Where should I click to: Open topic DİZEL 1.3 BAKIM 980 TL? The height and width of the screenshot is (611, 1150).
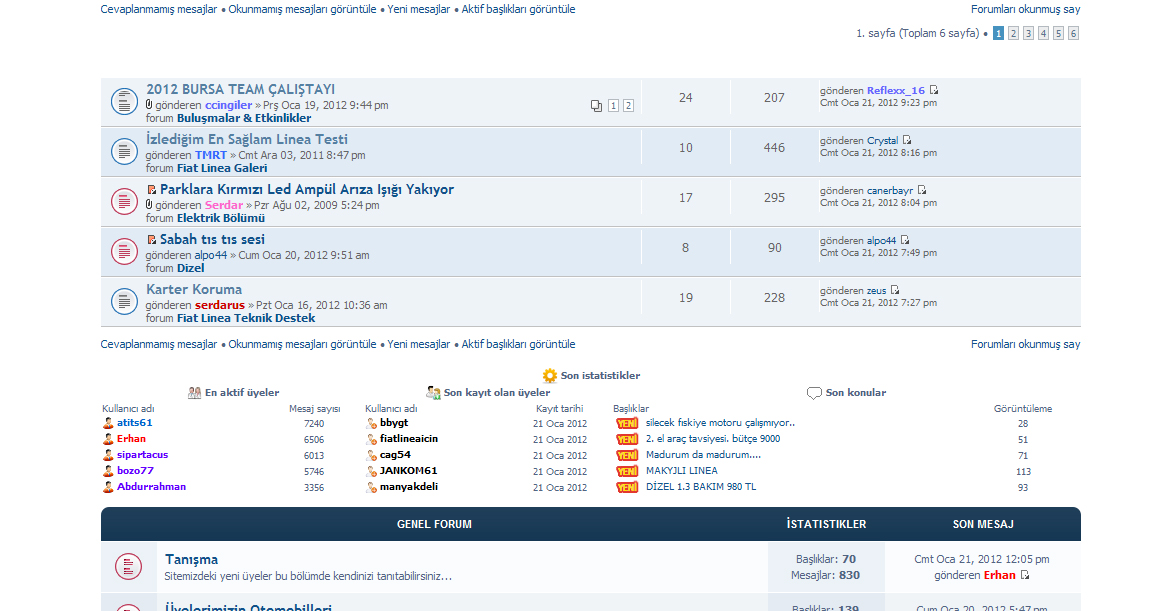[700, 486]
